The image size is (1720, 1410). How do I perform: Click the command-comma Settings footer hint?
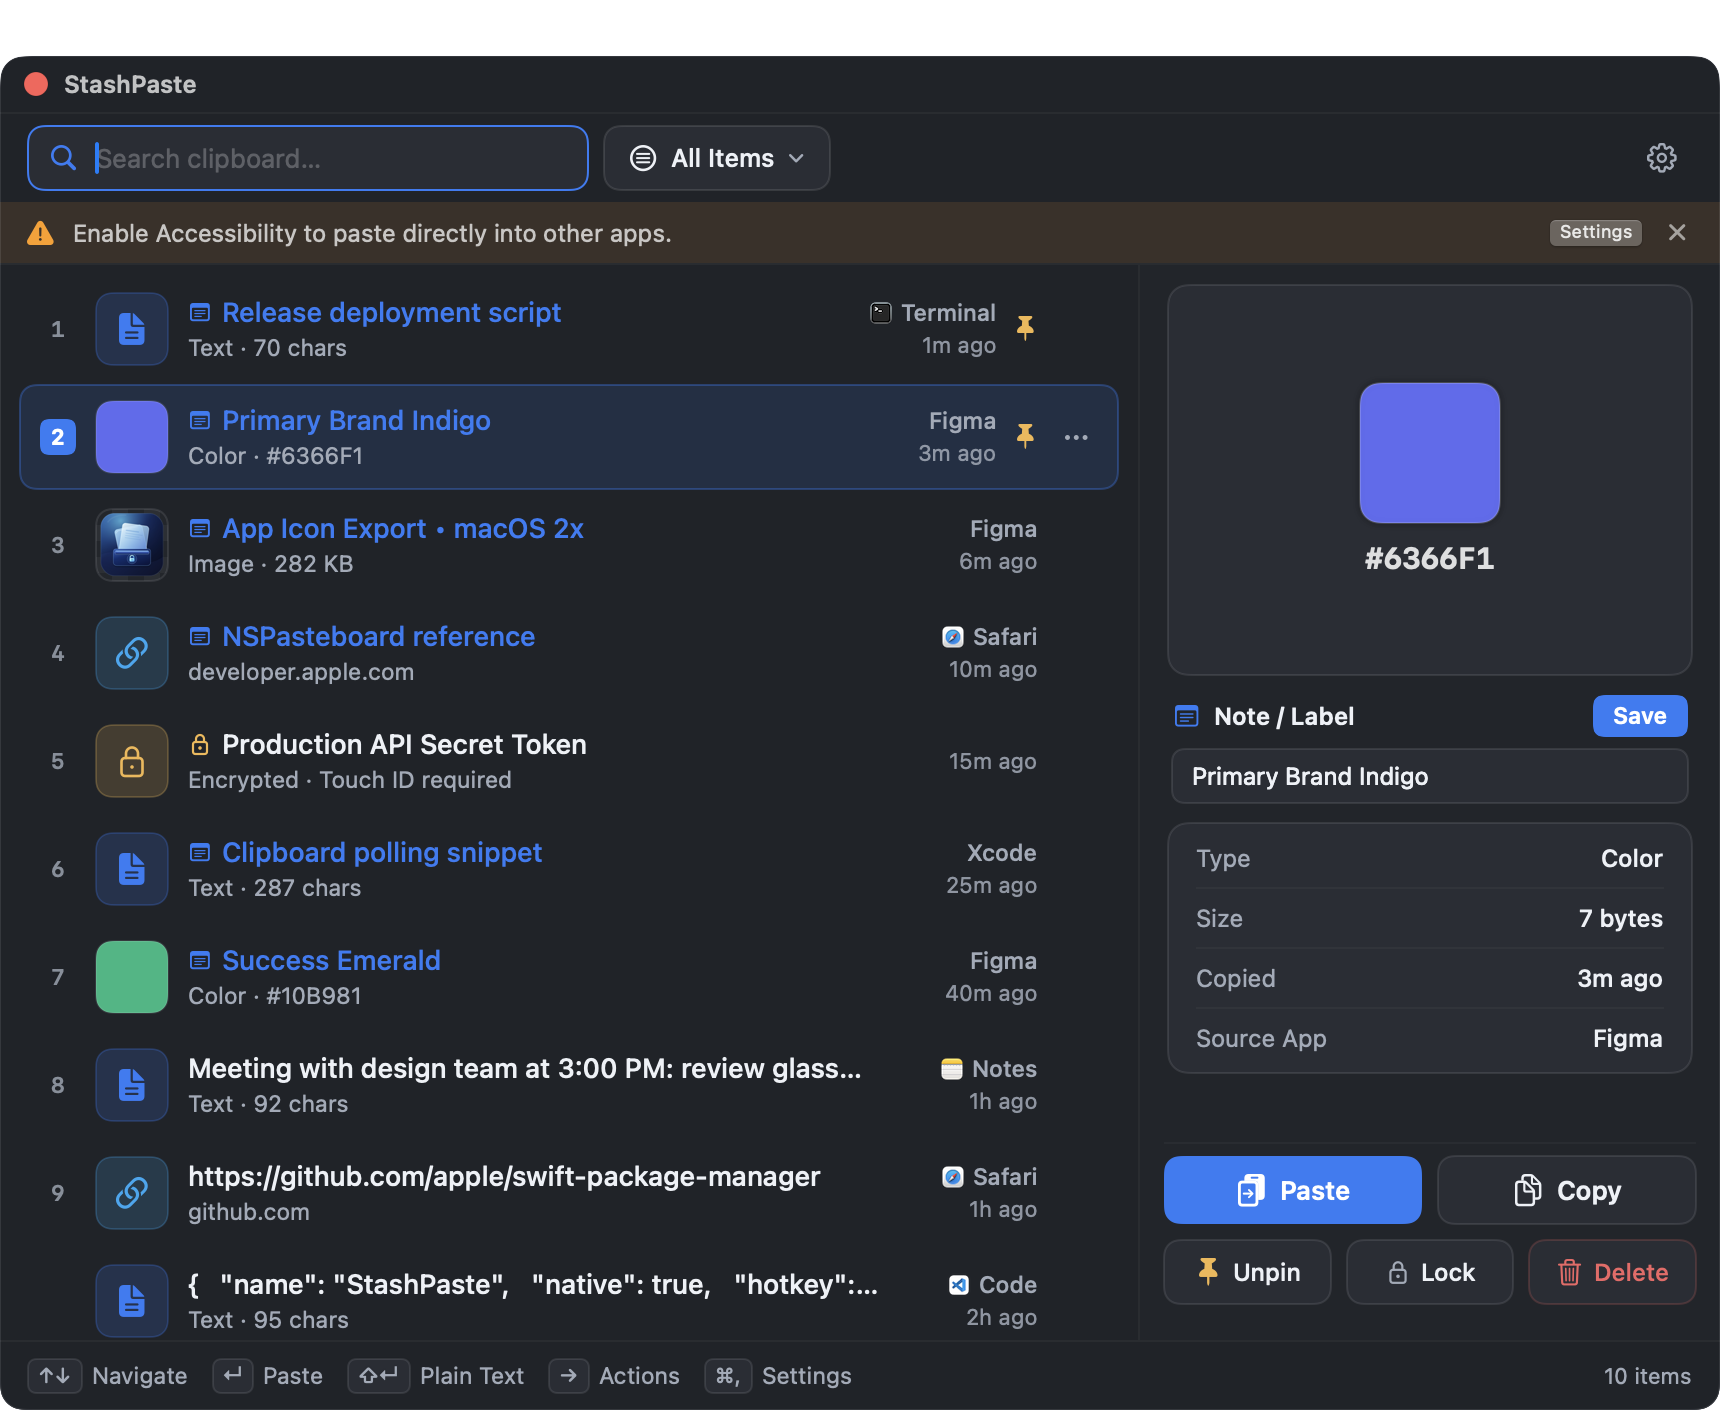tap(778, 1376)
